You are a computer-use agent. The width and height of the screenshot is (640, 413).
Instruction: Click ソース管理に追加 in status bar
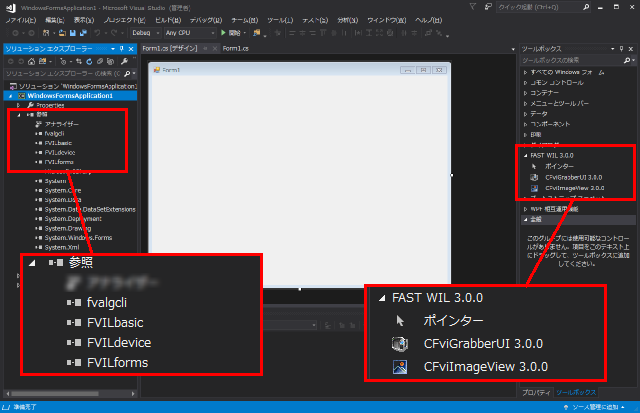pyautogui.click(x=595, y=407)
